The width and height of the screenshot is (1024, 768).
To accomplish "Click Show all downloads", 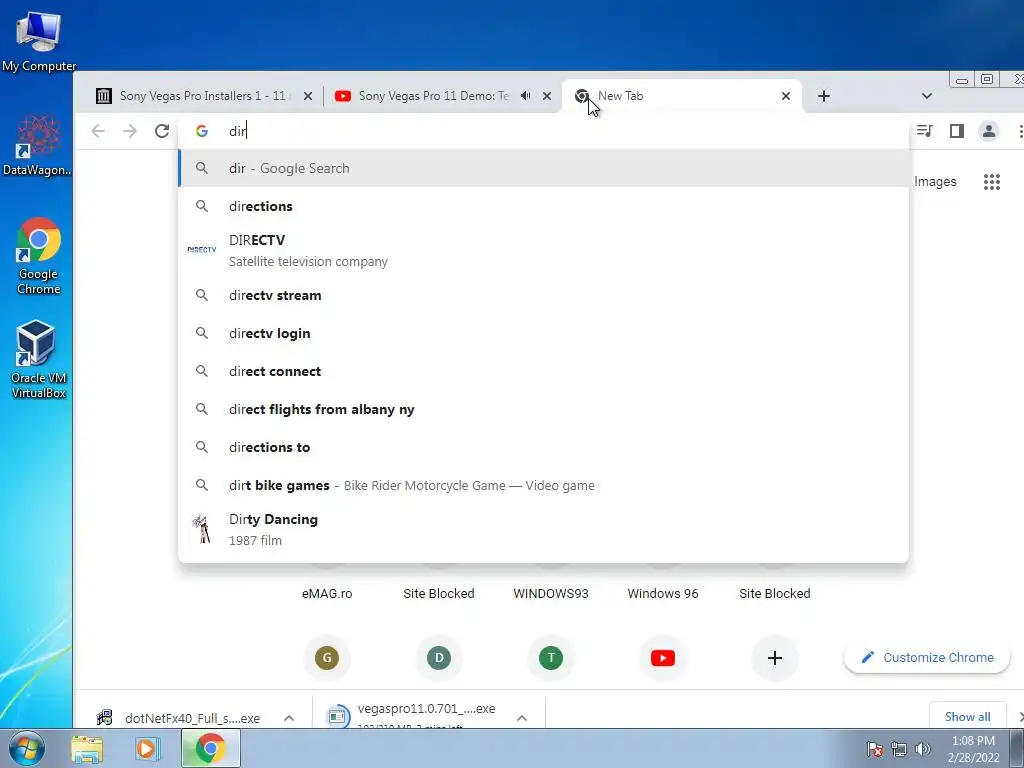I will click(x=967, y=716).
